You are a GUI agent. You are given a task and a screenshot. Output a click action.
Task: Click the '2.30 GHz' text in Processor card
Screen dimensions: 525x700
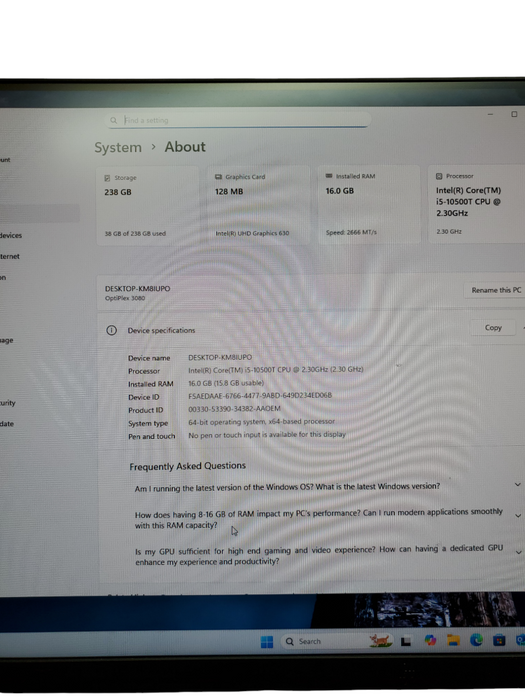pyautogui.click(x=449, y=231)
